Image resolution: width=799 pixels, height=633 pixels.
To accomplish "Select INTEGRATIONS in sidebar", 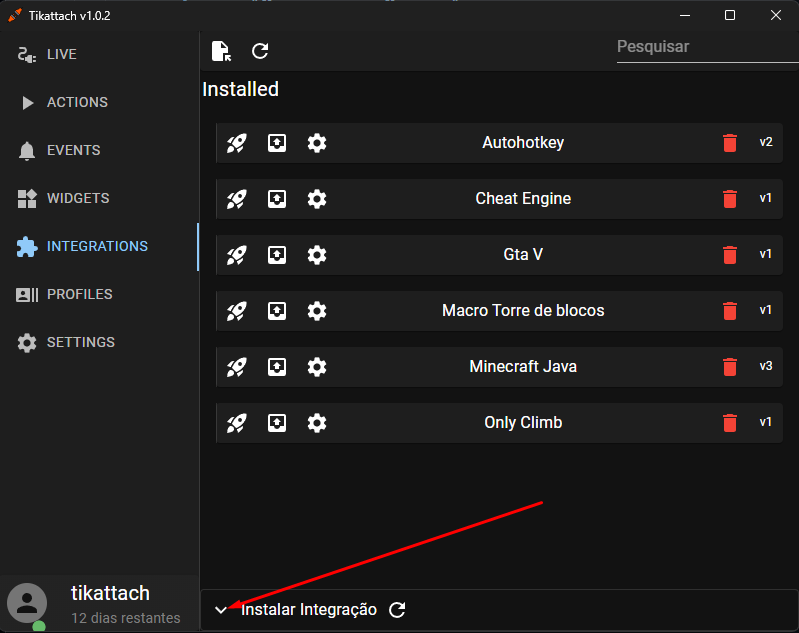I will pyautogui.click(x=99, y=247).
